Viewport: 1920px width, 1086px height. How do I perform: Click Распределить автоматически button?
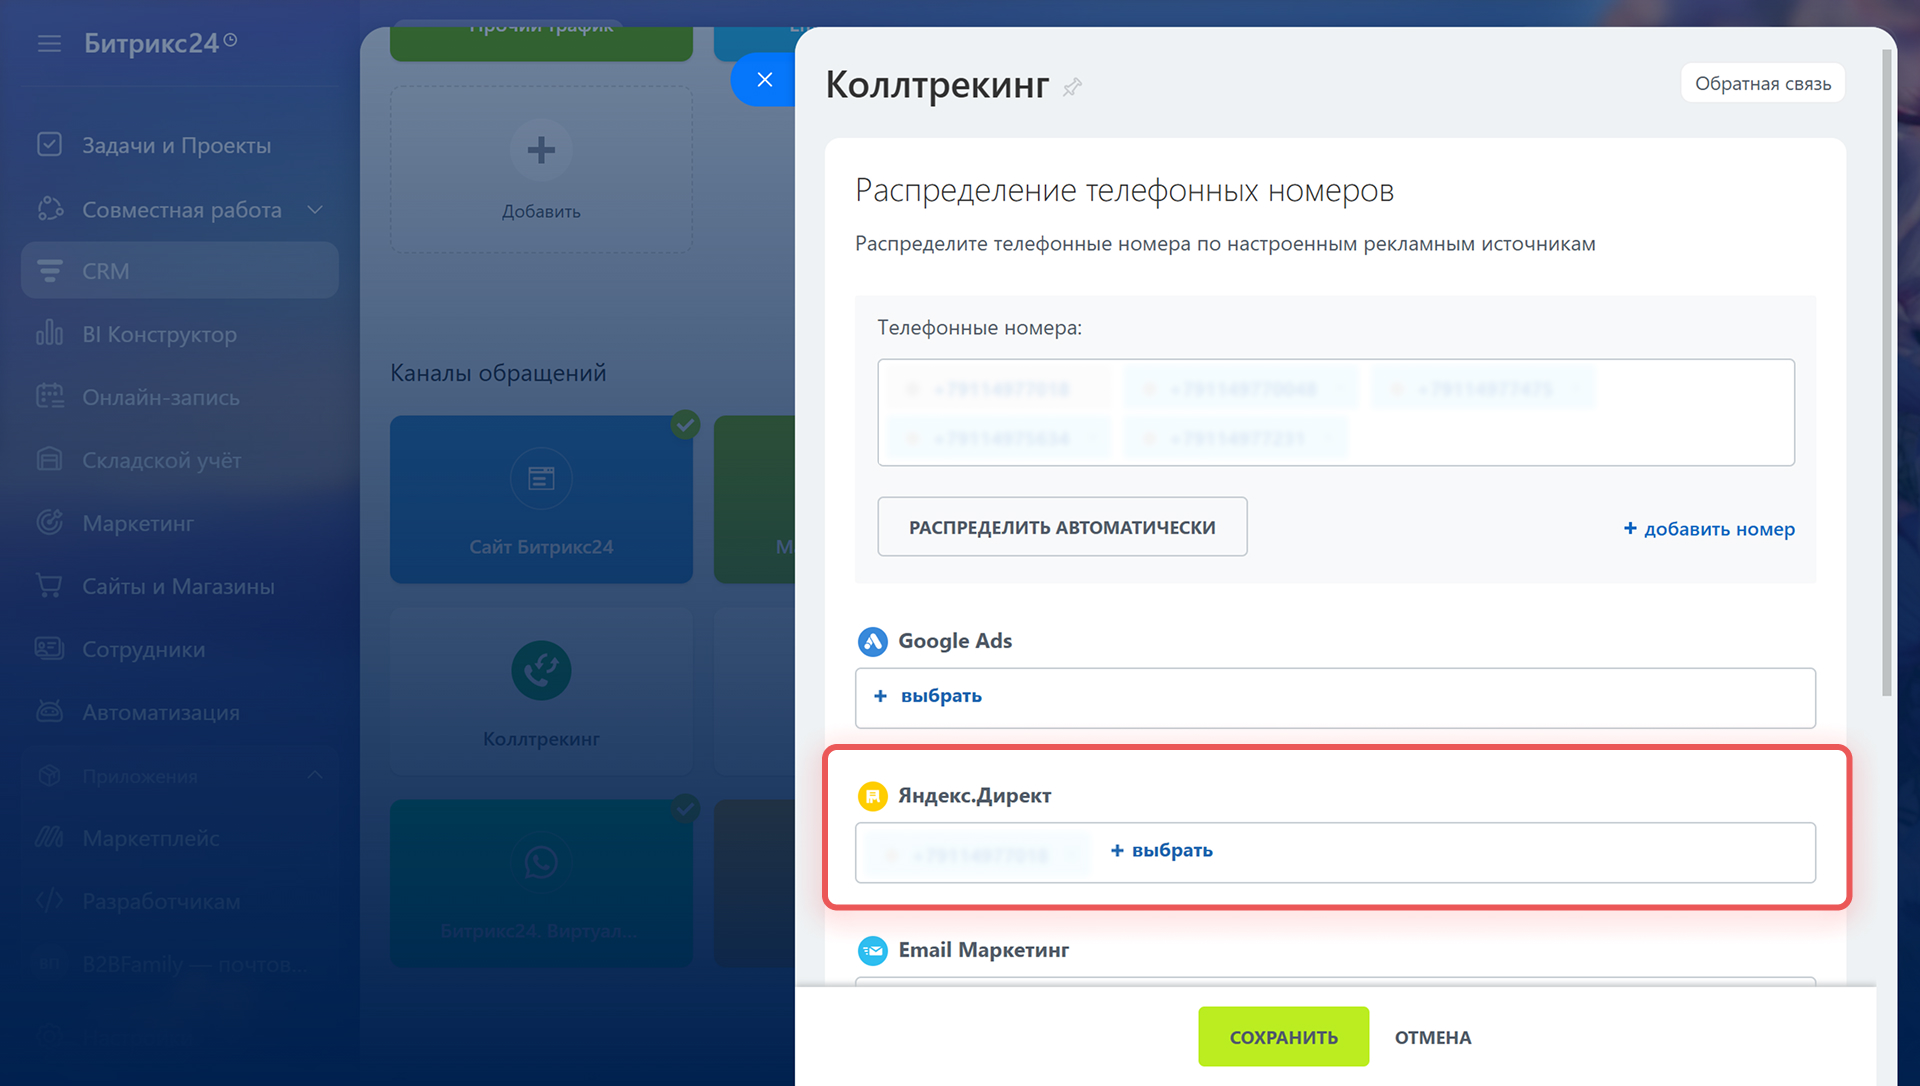1062,527
